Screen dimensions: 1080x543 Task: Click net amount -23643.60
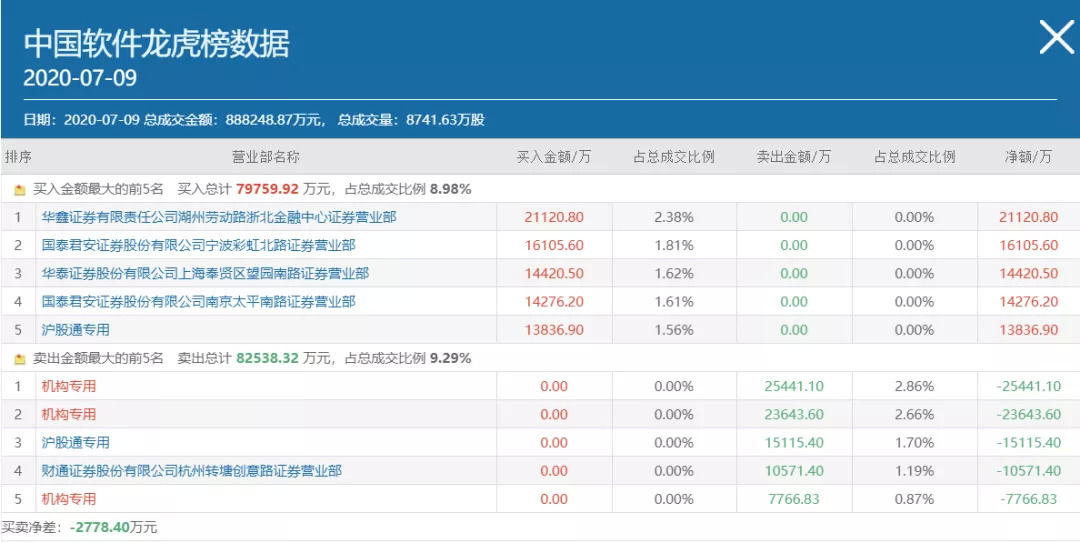1028,414
